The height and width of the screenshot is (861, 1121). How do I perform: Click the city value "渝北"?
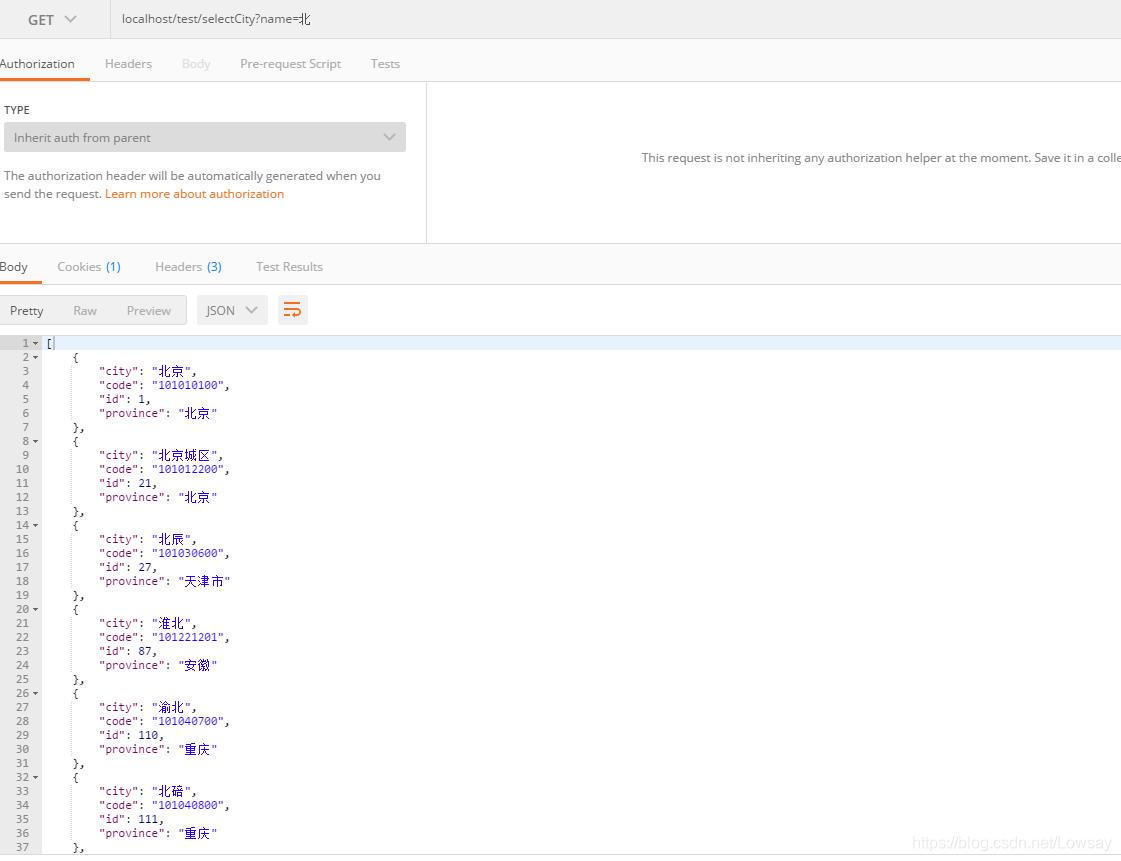[172, 707]
